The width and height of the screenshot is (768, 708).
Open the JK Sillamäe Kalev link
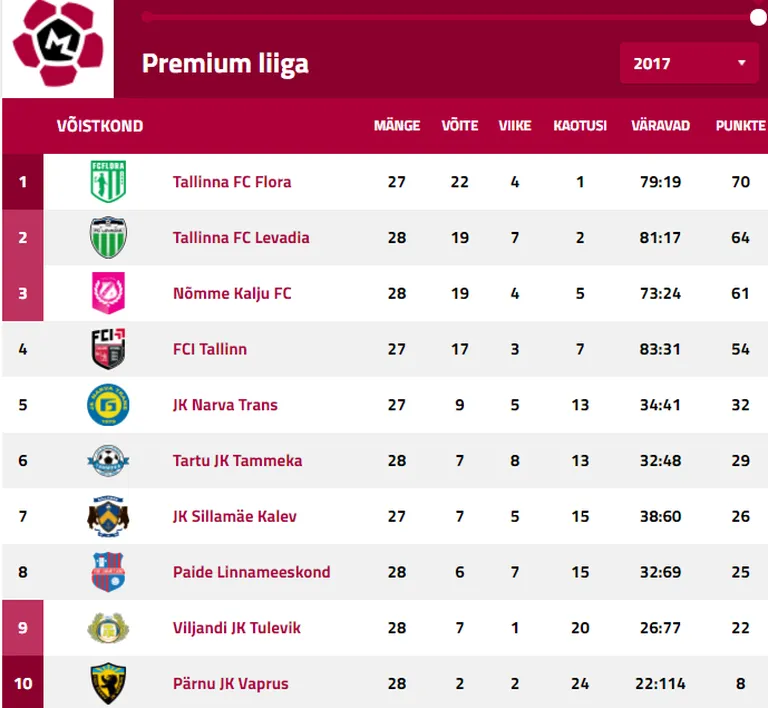tap(235, 516)
